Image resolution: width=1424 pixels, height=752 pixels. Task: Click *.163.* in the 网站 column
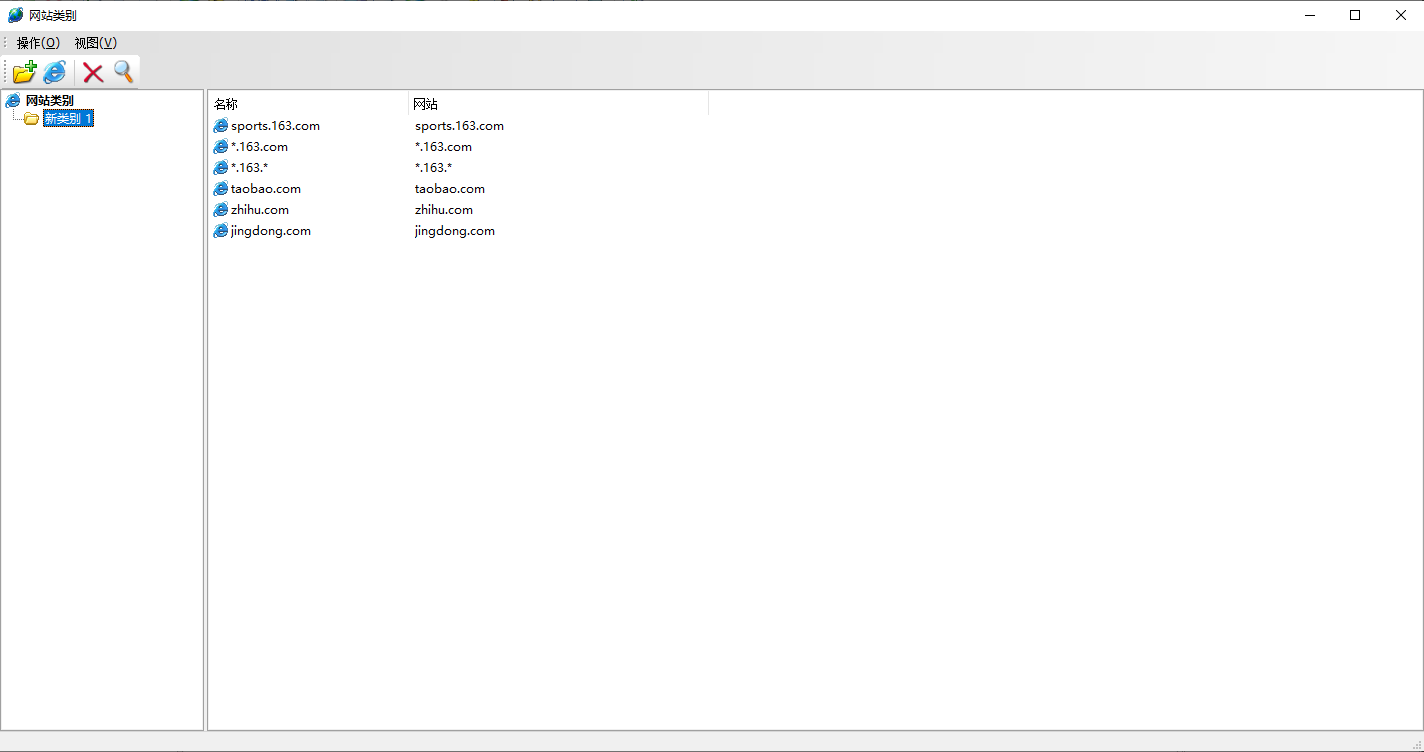pos(433,168)
